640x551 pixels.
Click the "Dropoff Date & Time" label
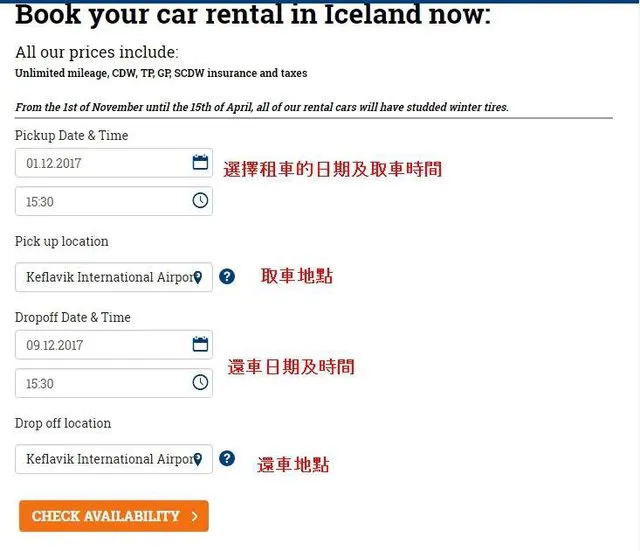73,317
